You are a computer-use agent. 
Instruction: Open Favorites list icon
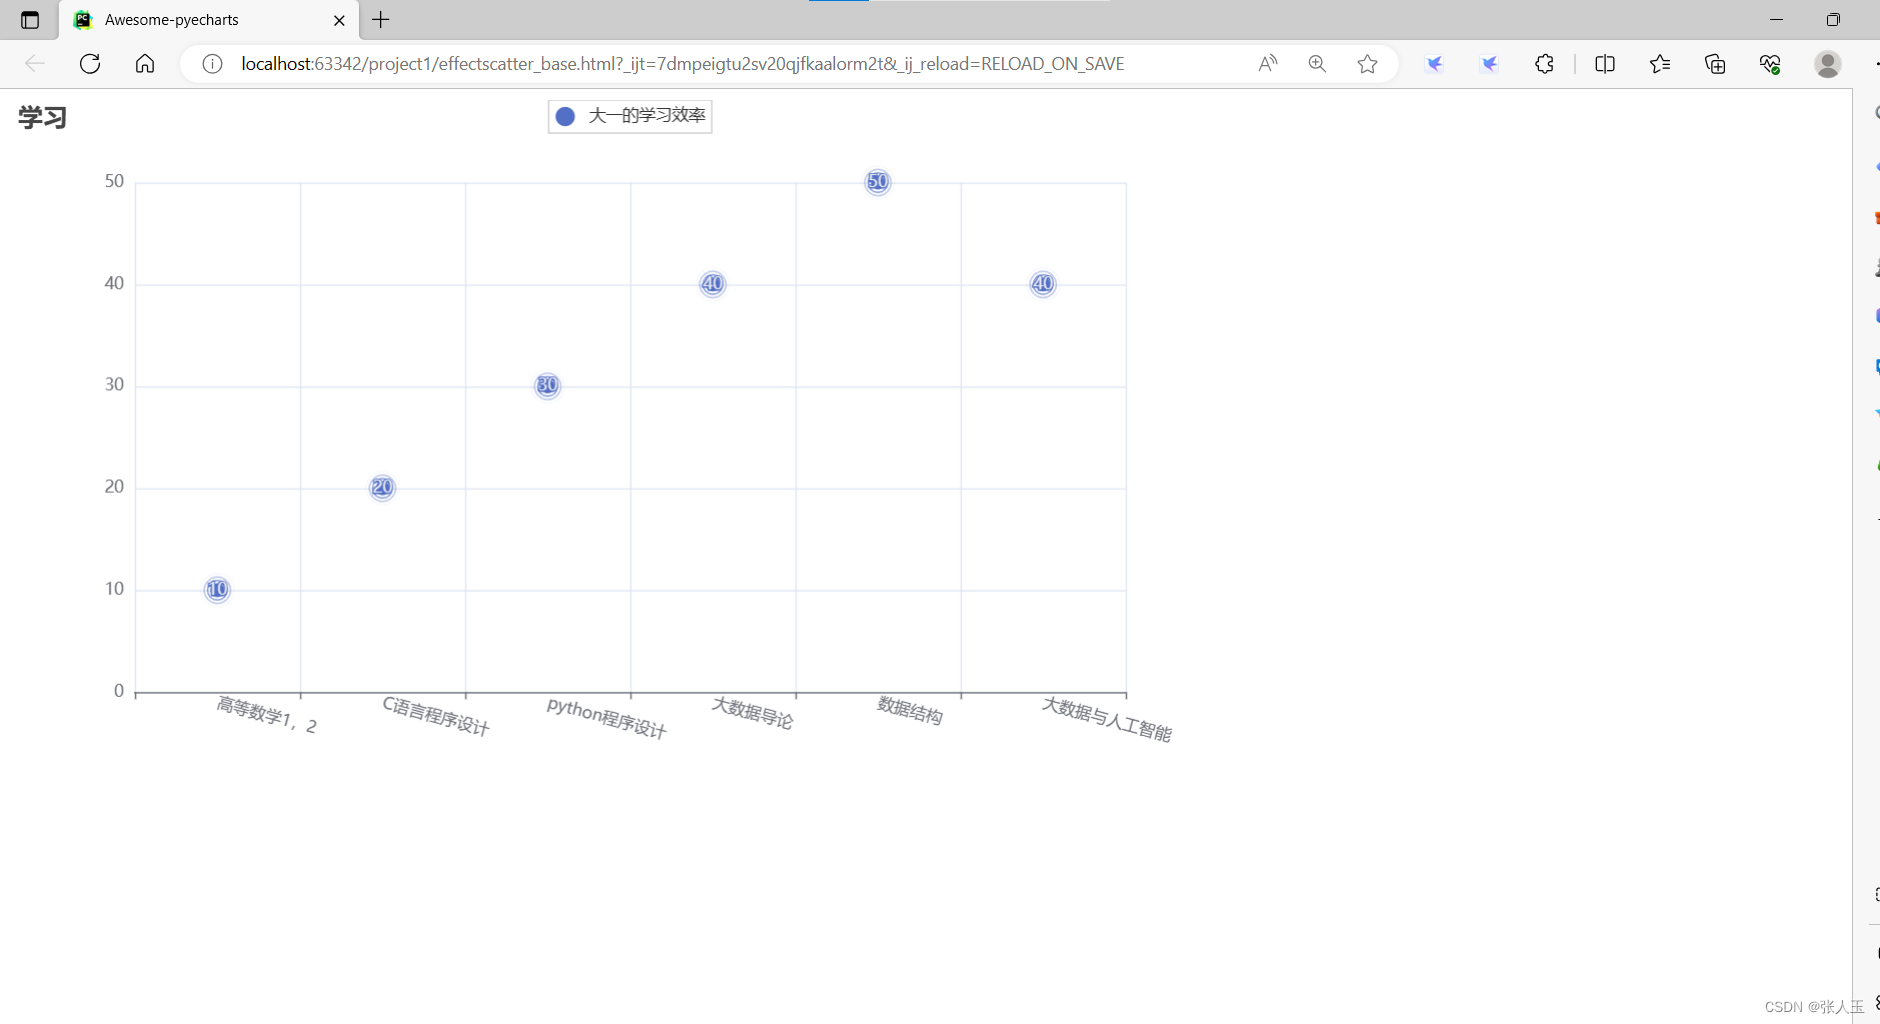1660,64
